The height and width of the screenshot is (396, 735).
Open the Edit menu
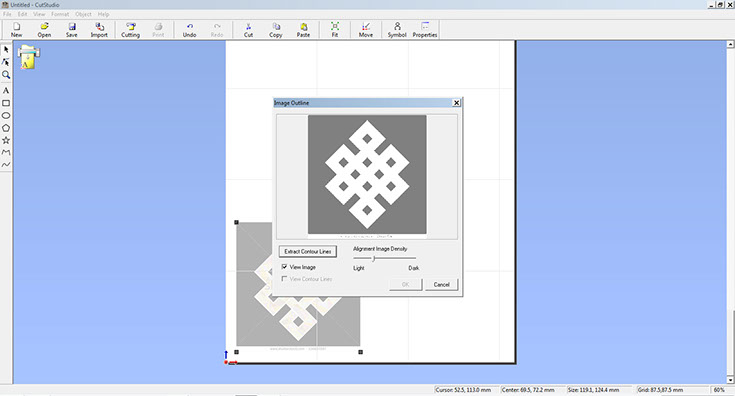coord(22,14)
